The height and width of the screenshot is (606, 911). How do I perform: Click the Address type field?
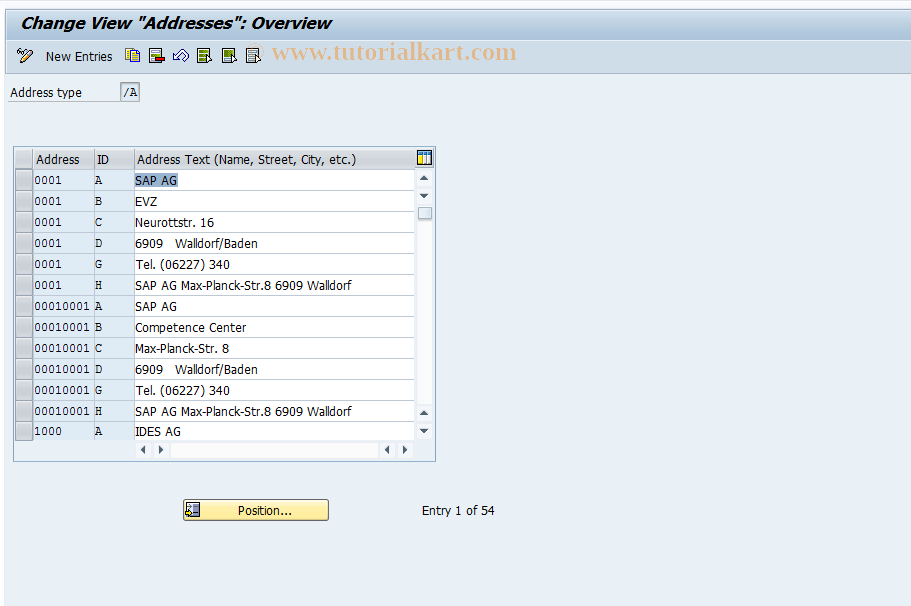pos(130,92)
